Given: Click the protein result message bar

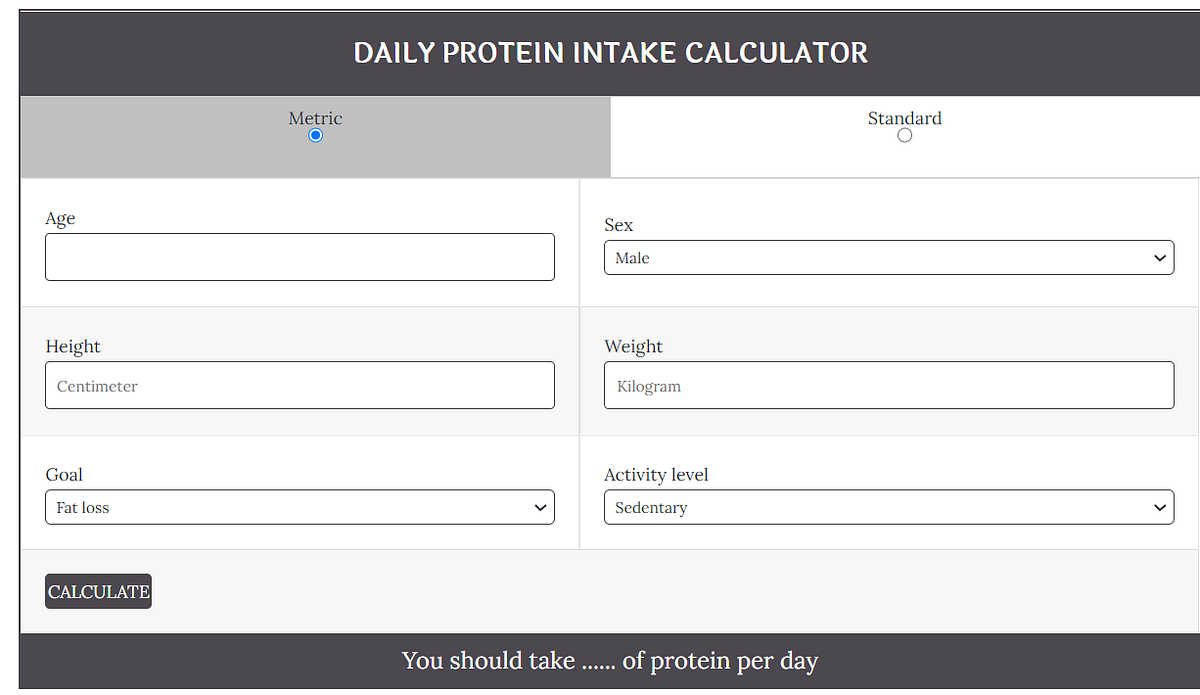Looking at the screenshot, I should tap(610, 661).
